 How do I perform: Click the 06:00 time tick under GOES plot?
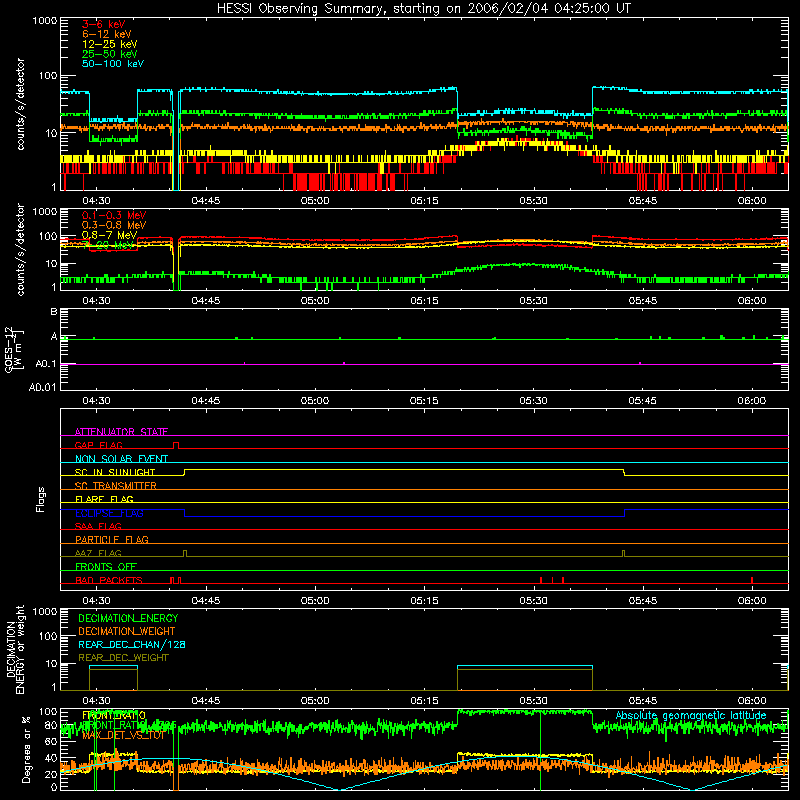click(752, 401)
